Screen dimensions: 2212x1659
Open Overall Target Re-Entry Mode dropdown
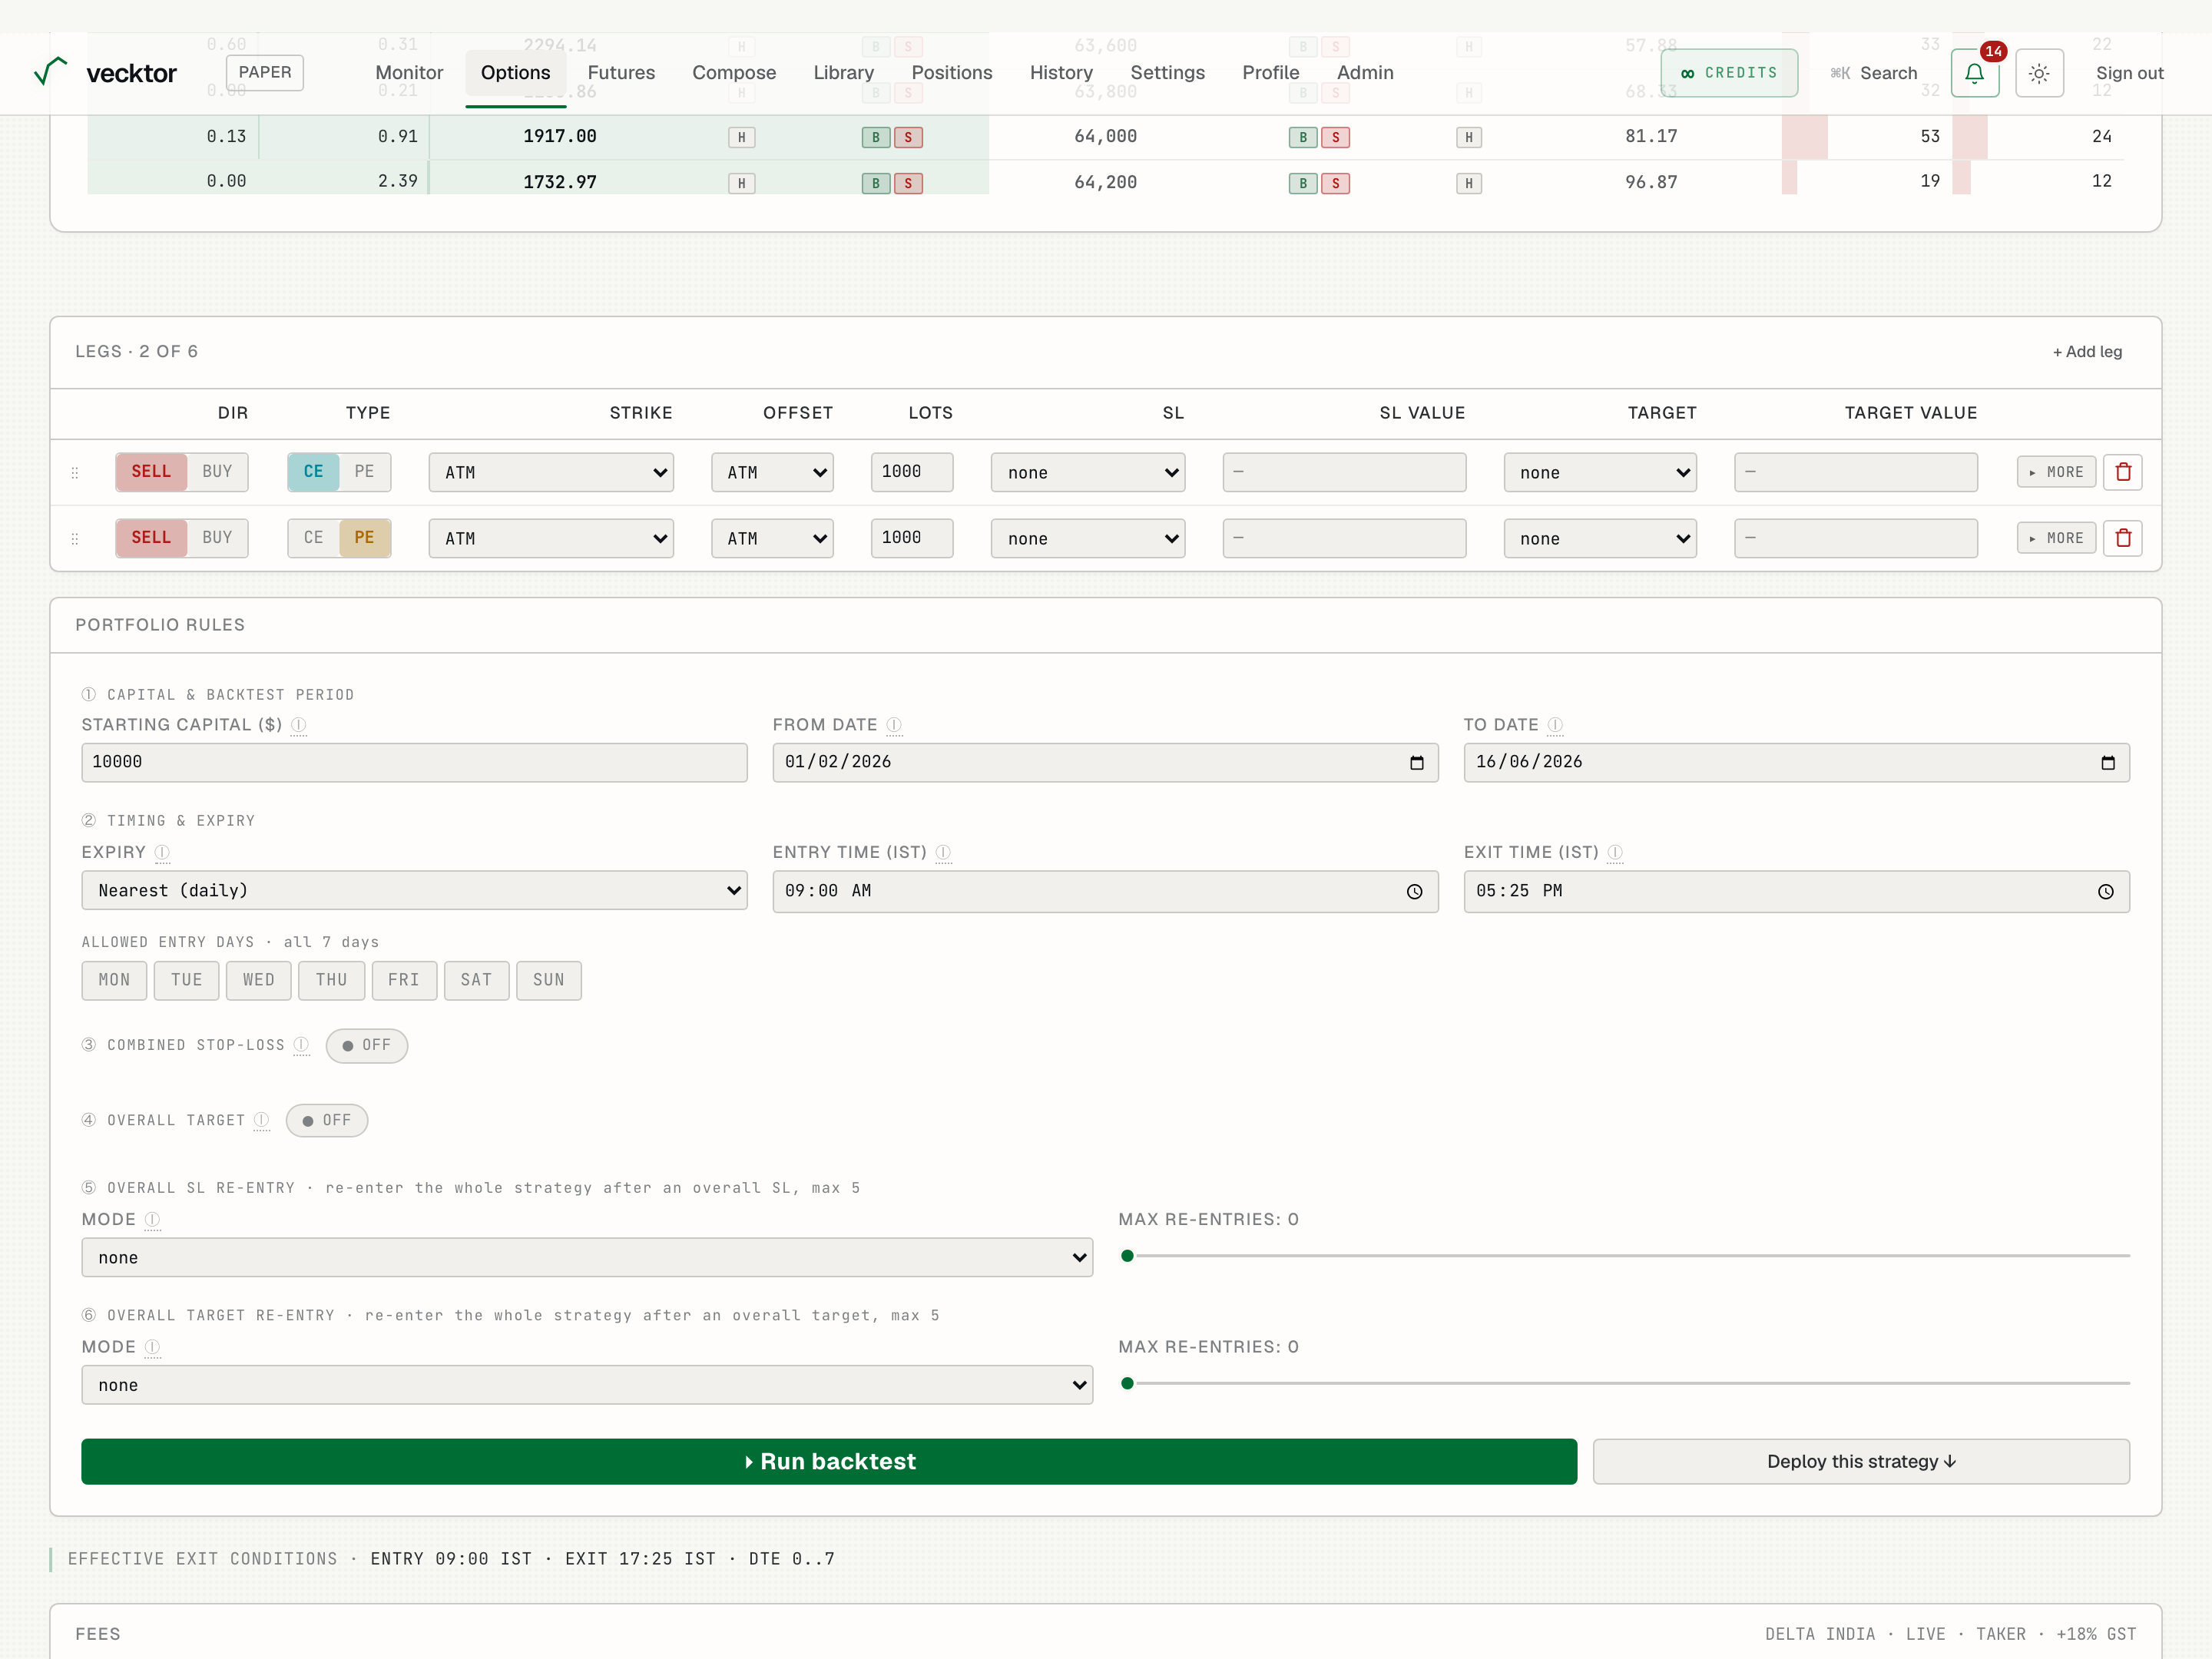tap(587, 1385)
